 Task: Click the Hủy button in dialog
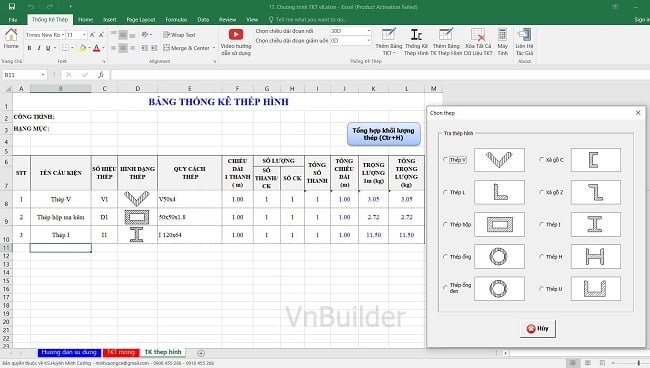point(538,329)
